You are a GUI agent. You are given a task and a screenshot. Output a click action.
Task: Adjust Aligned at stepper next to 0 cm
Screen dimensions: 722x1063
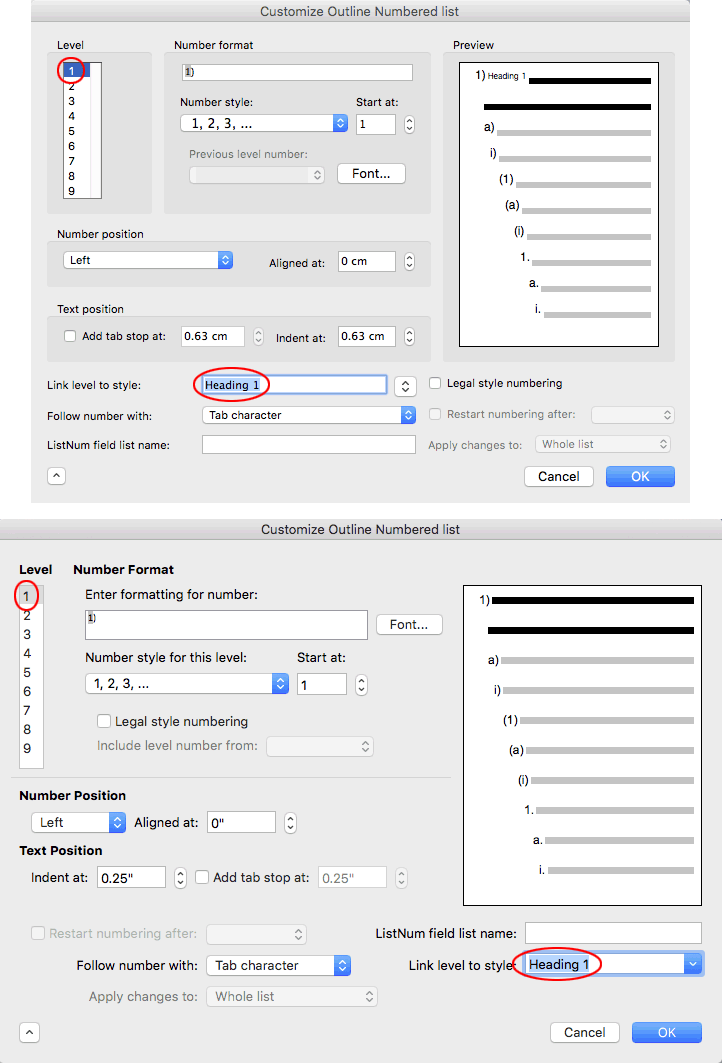[x=409, y=261]
